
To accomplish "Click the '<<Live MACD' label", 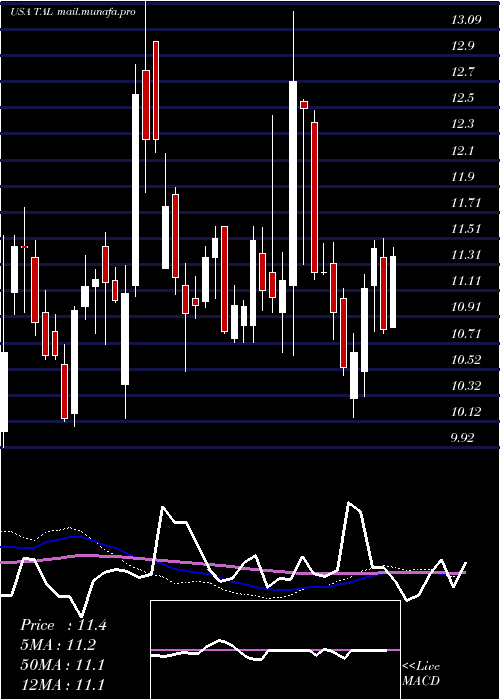I will click(421, 674).
